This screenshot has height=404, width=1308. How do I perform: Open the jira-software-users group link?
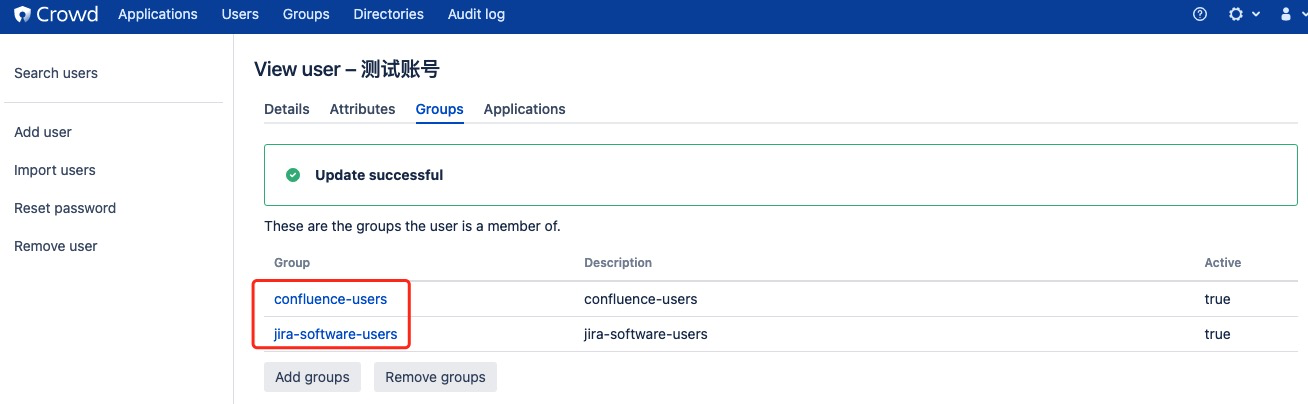[335, 334]
